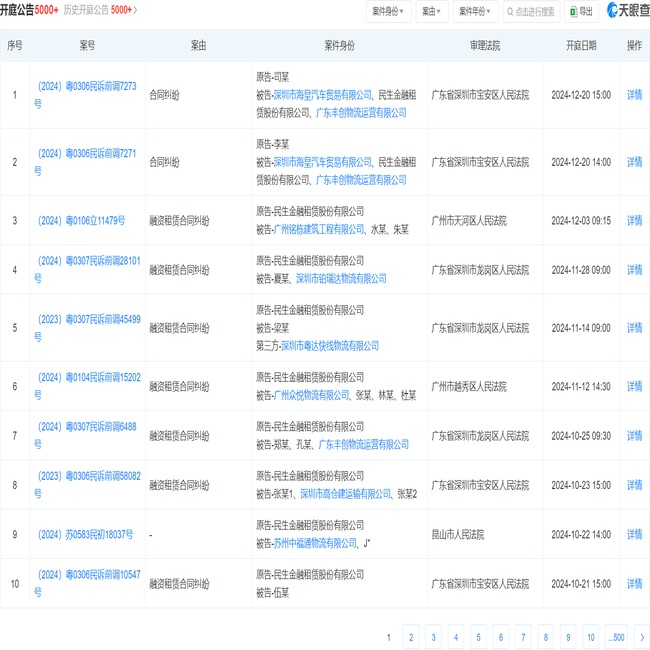Open 苏州中福通物流有限公司 company link
The image size is (650, 650).
click(x=315, y=543)
